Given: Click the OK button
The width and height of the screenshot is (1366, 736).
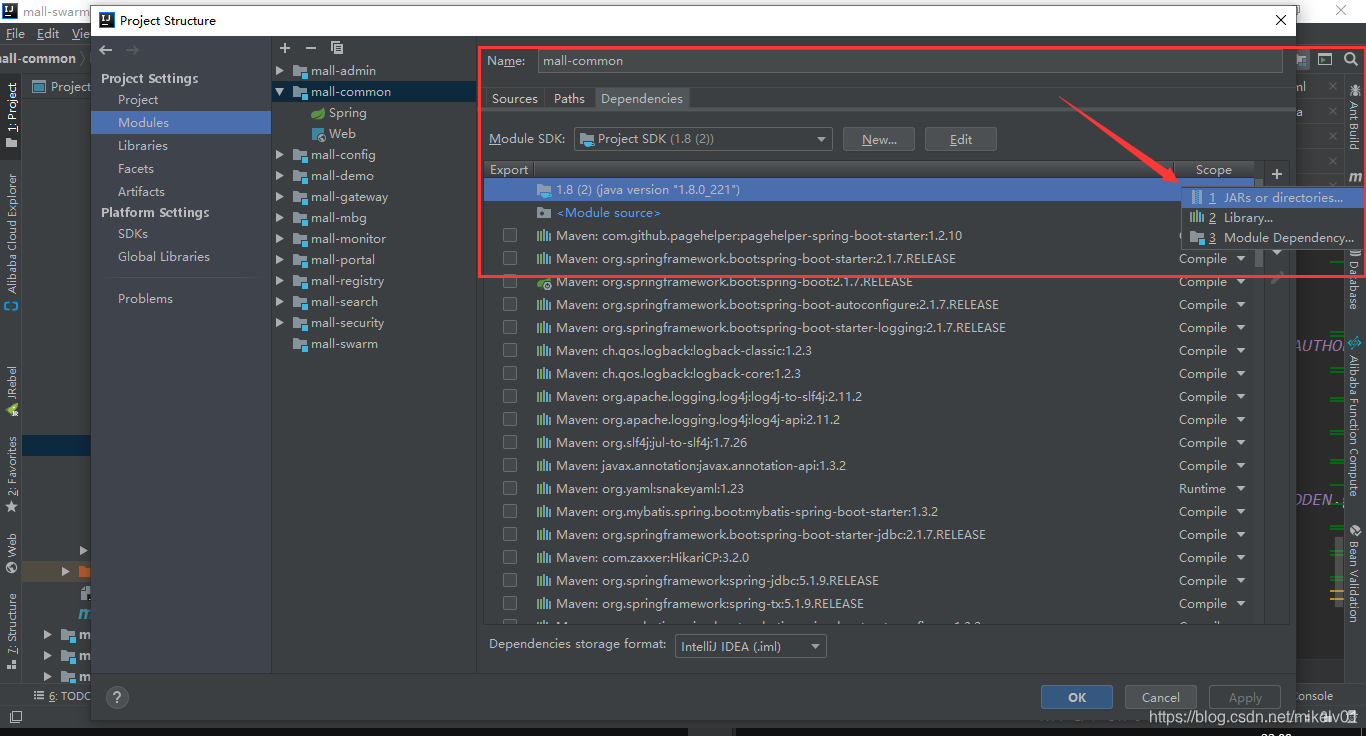Looking at the screenshot, I should coord(1077,698).
